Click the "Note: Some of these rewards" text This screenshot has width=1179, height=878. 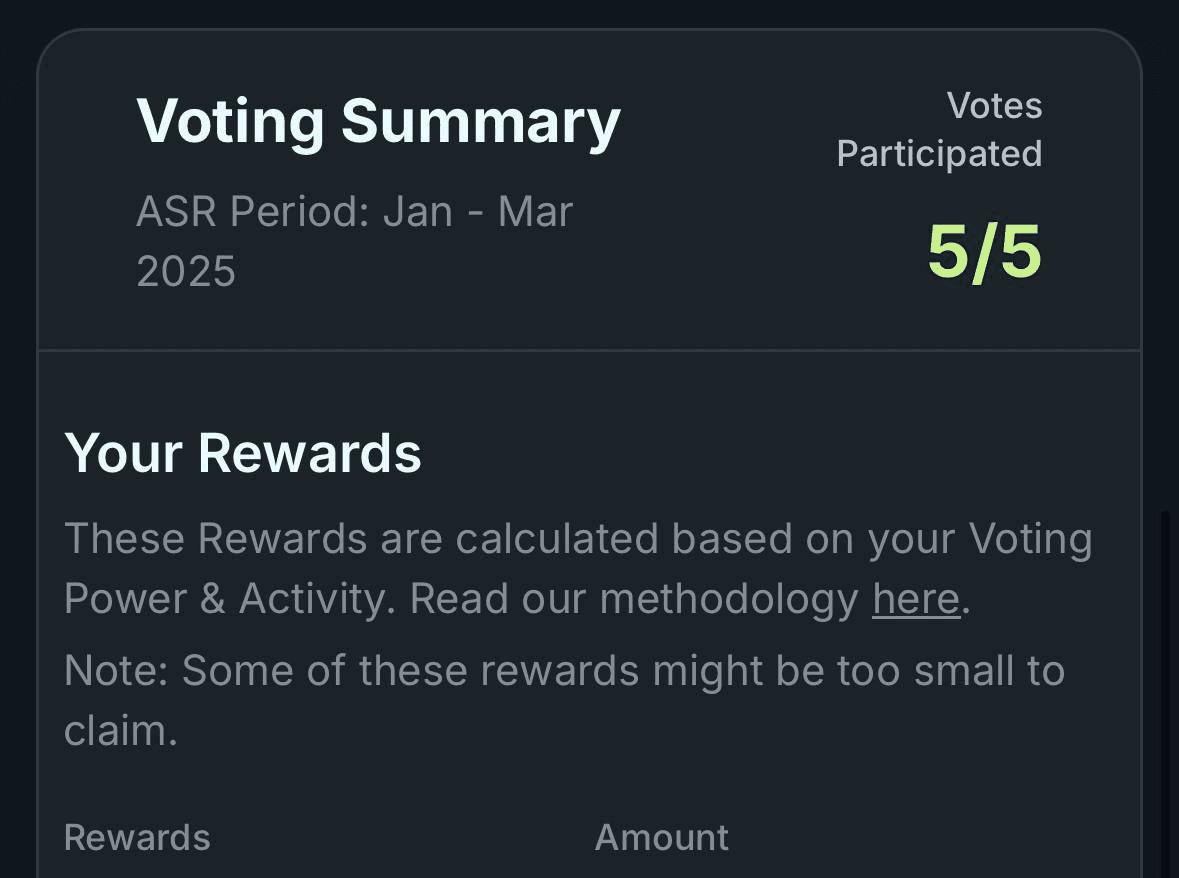[x=563, y=671]
